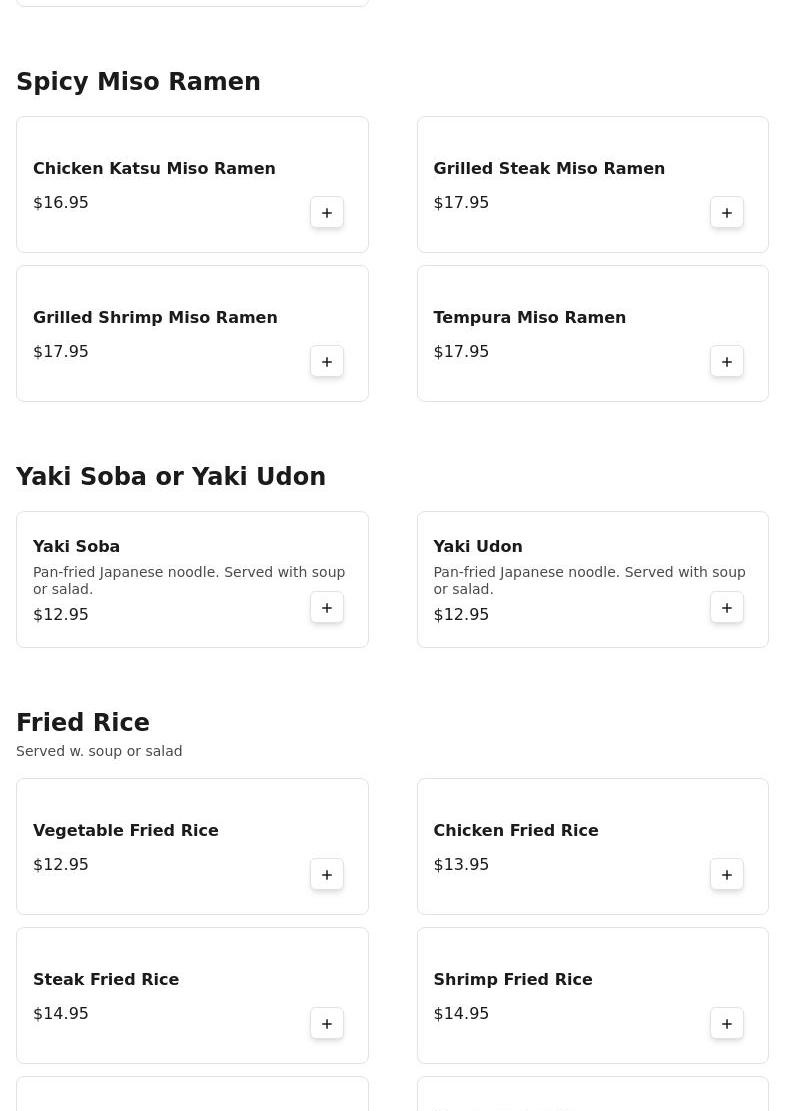Add Grilled Steak Miso Ramen to order
Viewport: 785px width, 1111px height.
(x=727, y=213)
